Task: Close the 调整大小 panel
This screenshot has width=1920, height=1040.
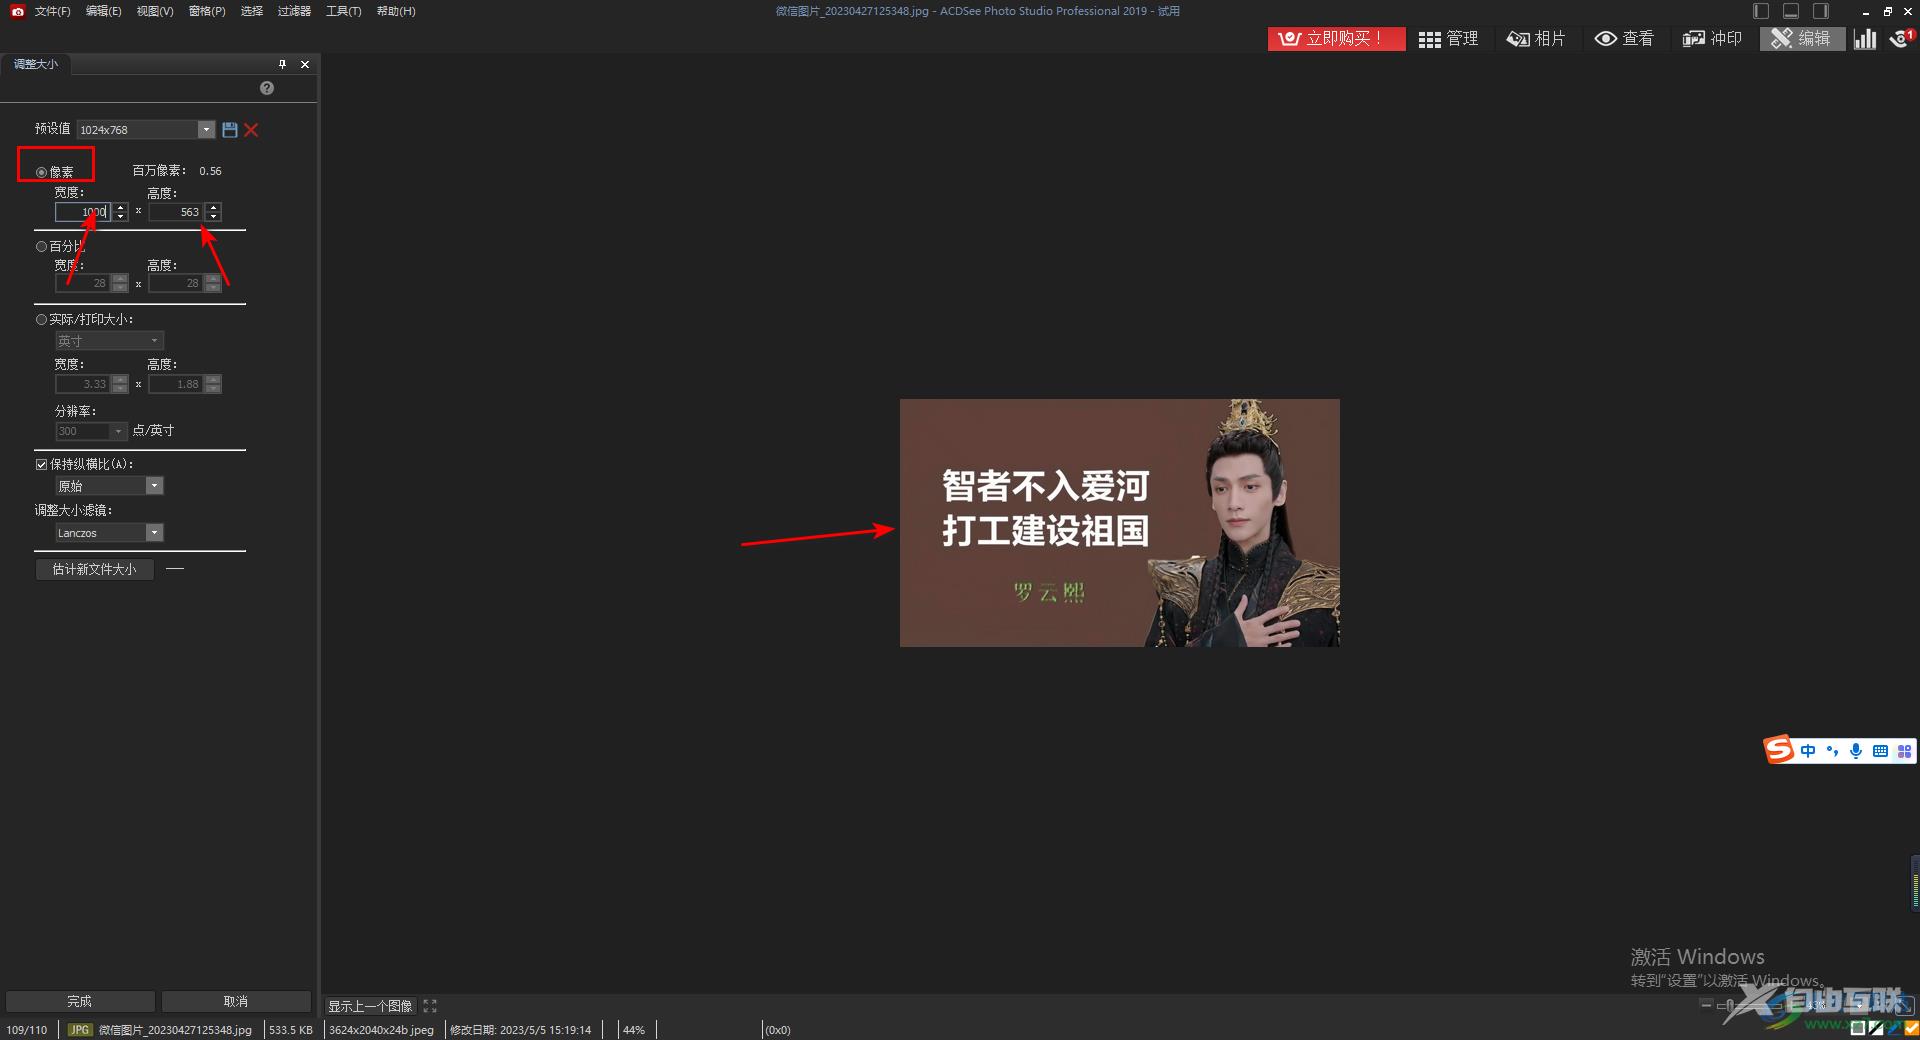Action: pyautogui.click(x=305, y=64)
